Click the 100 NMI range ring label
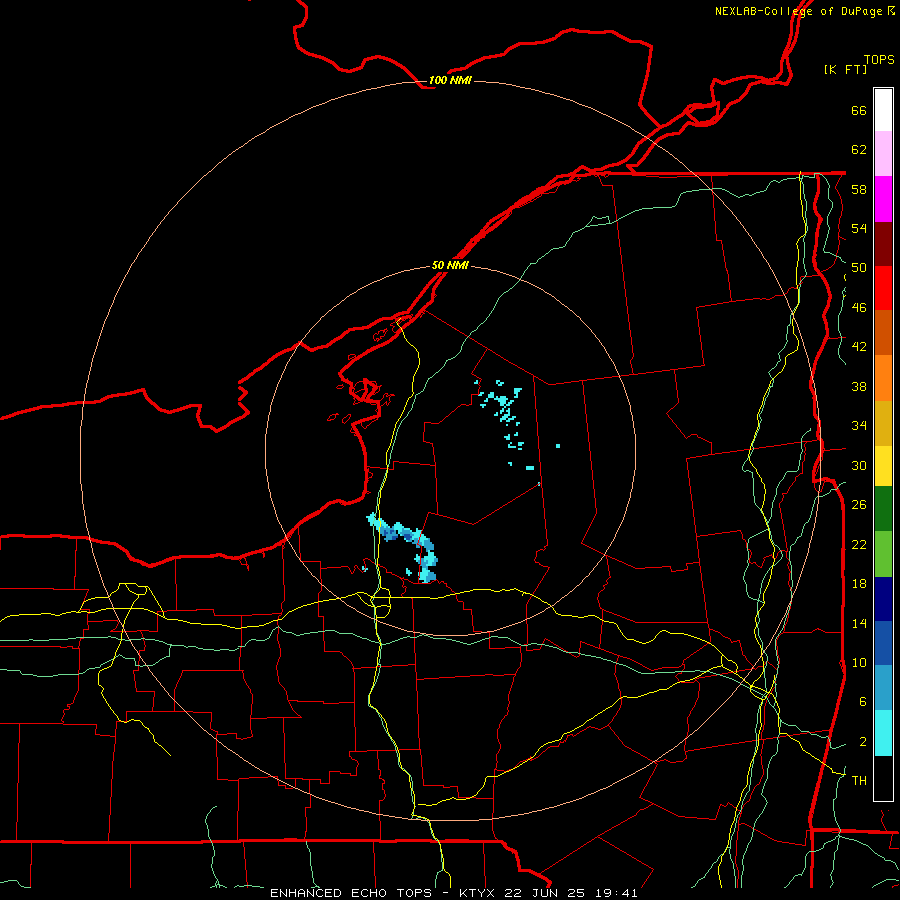Screen dimensions: 900x900 pyautogui.click(x=450, y=80)
